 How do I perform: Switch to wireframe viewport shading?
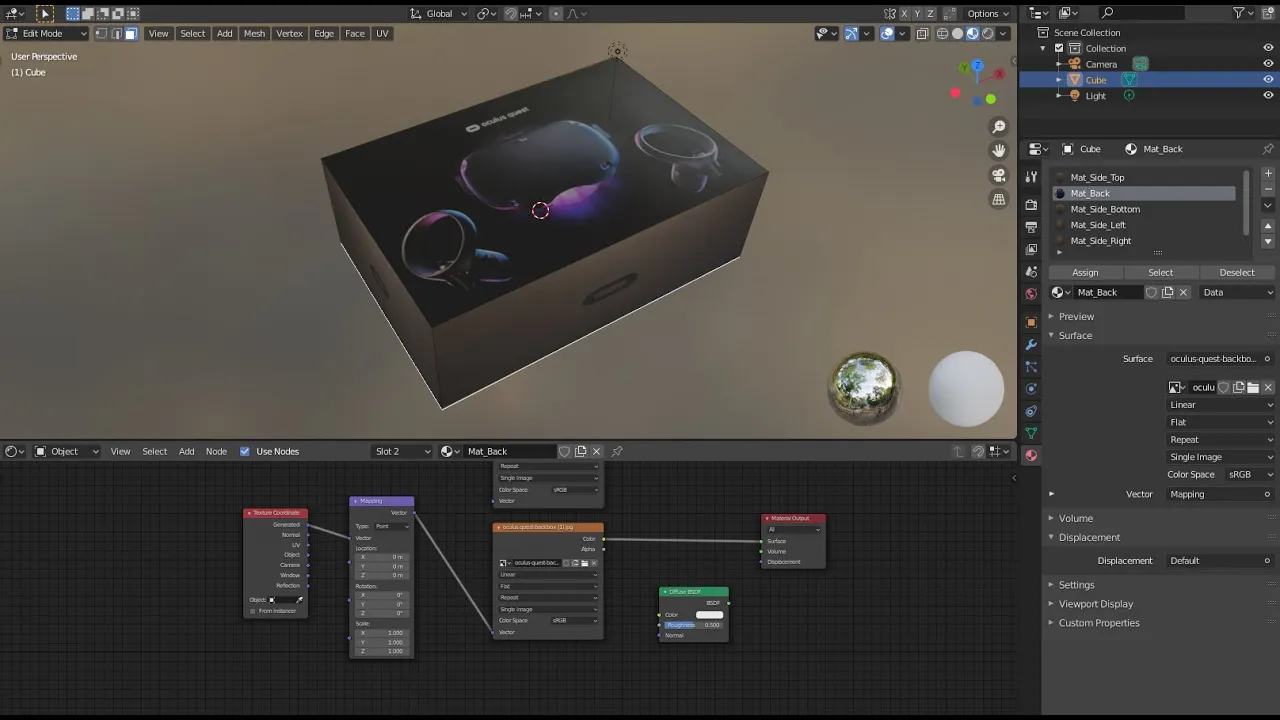(x=942, y=33)
